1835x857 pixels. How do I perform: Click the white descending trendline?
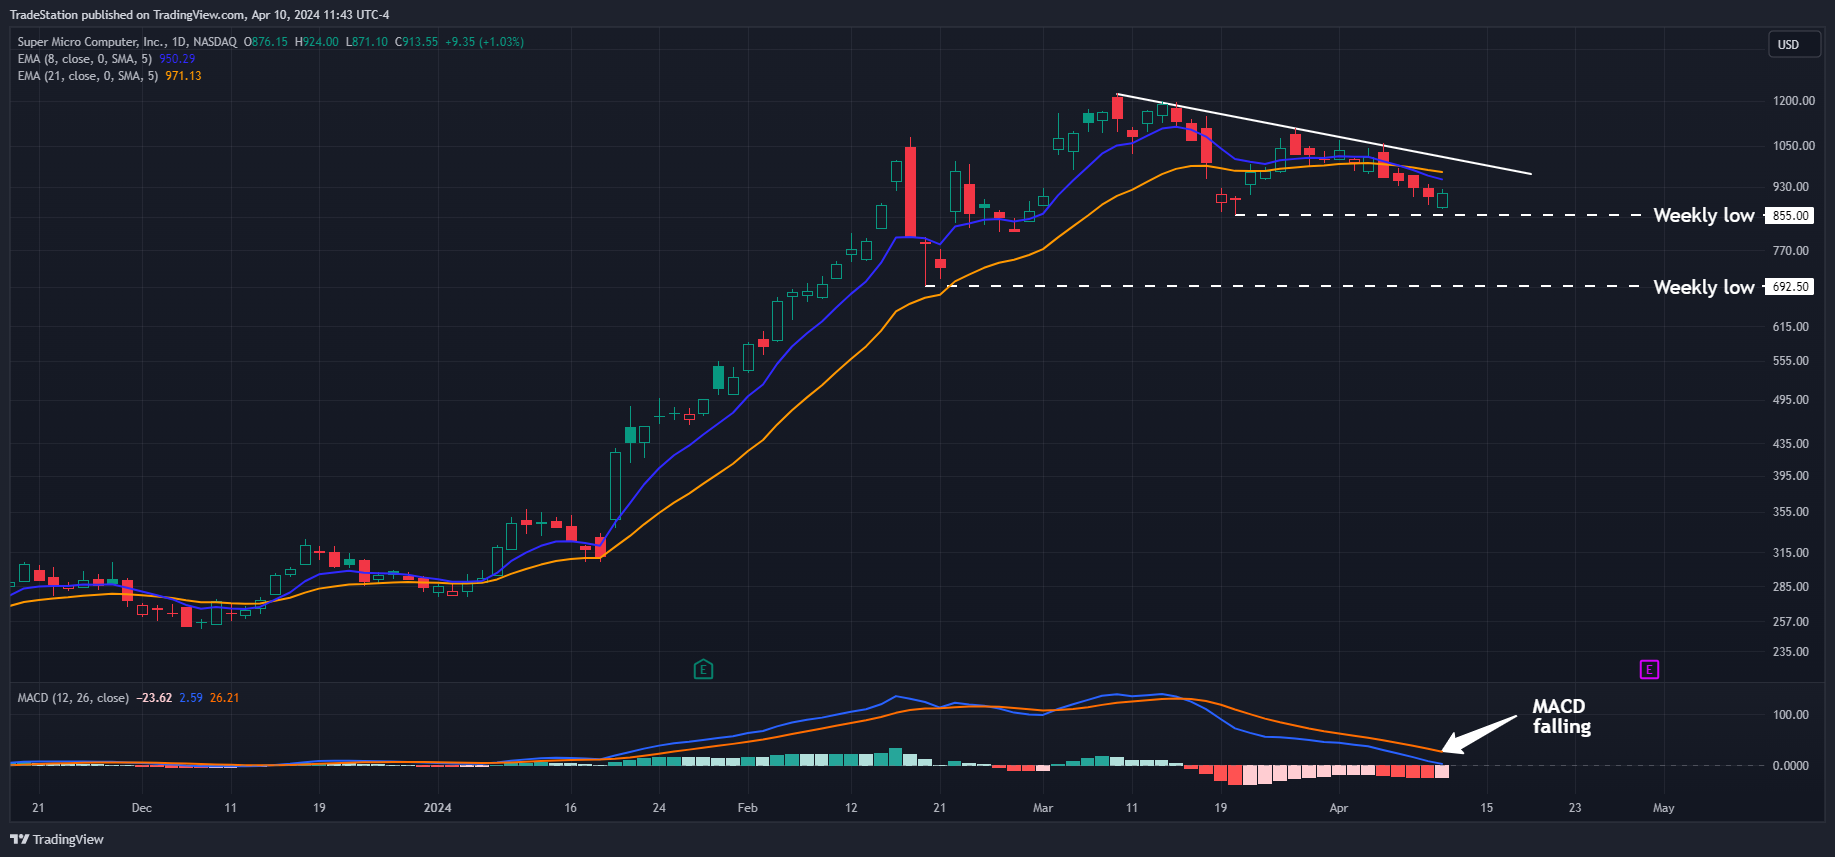1323,134
